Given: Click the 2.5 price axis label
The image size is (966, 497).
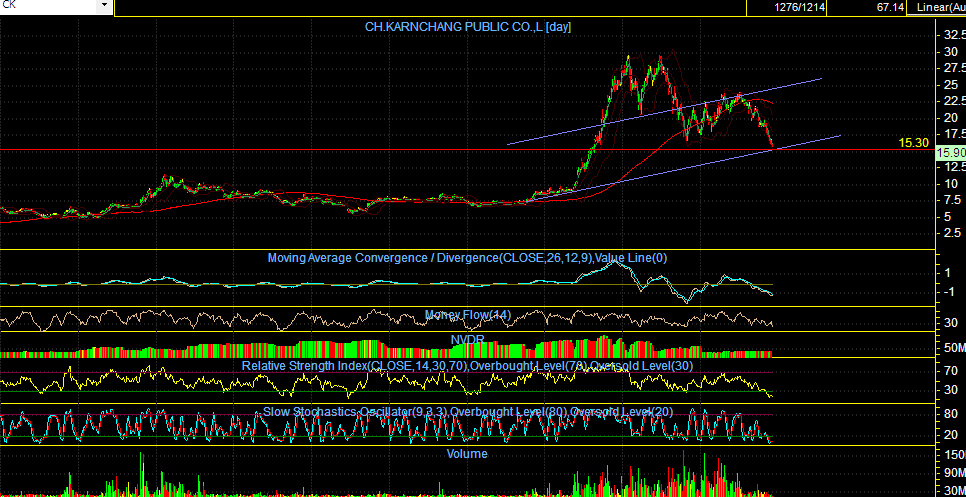Looking at the screenshot, I should [954, 233].
